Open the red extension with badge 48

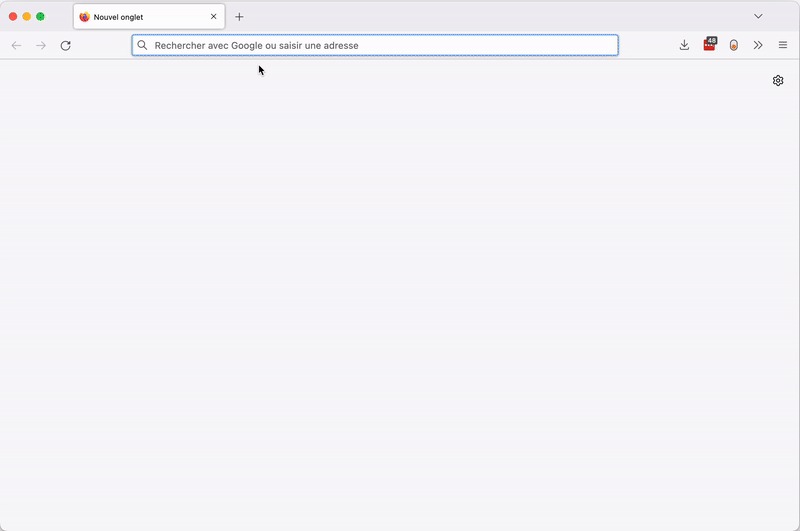[x=709, y=44]
